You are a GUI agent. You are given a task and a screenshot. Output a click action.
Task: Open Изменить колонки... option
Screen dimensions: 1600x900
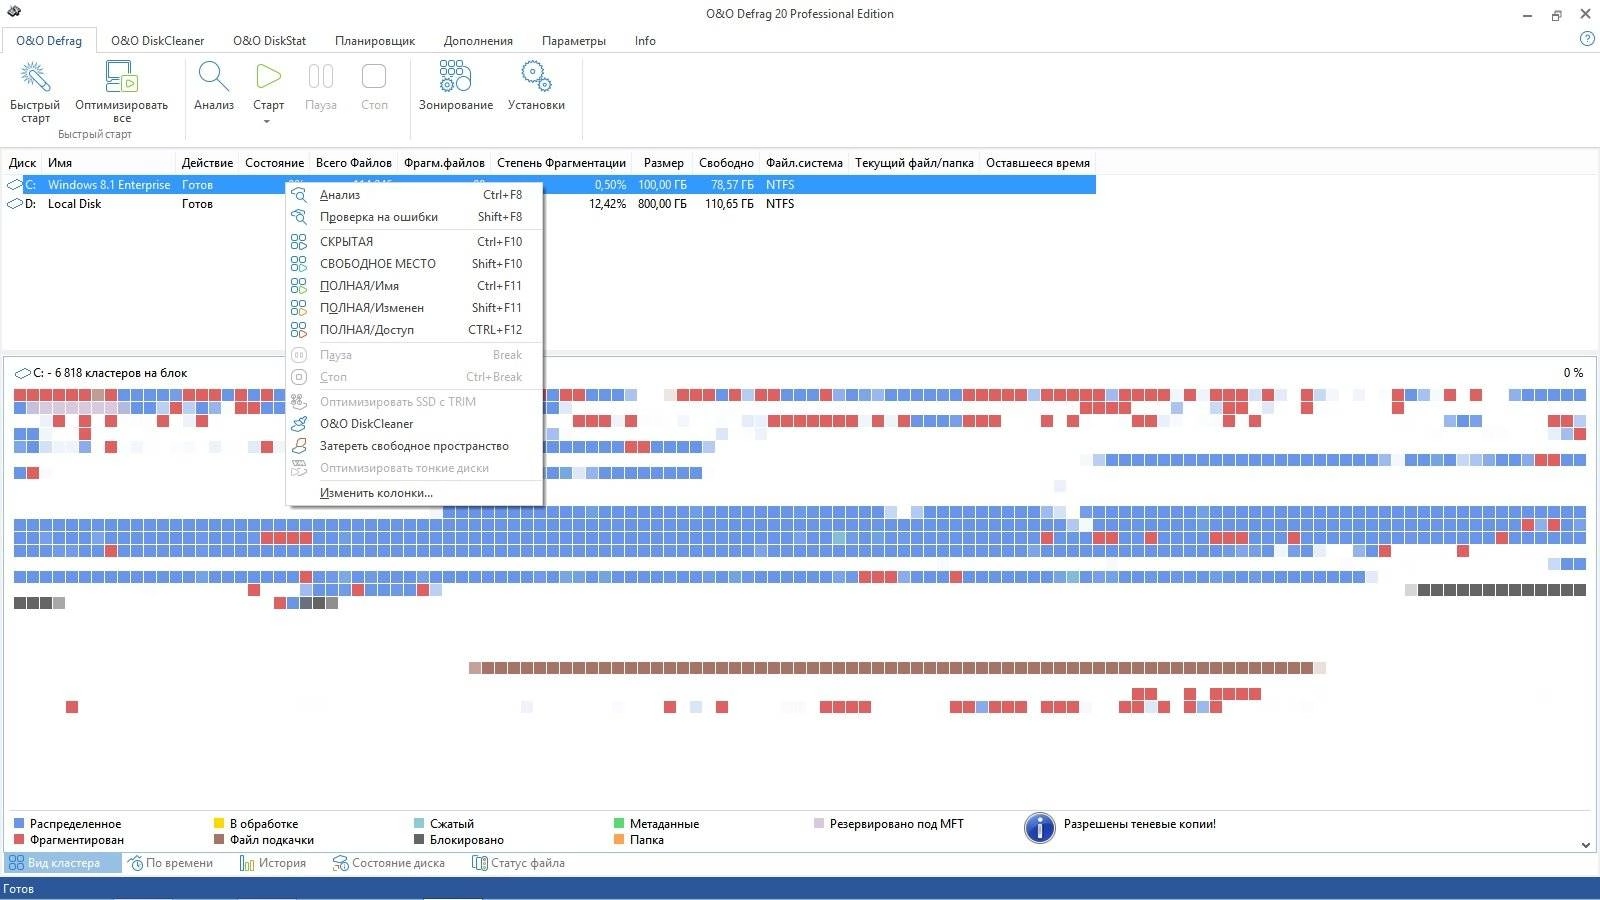(x=414, y=493)
